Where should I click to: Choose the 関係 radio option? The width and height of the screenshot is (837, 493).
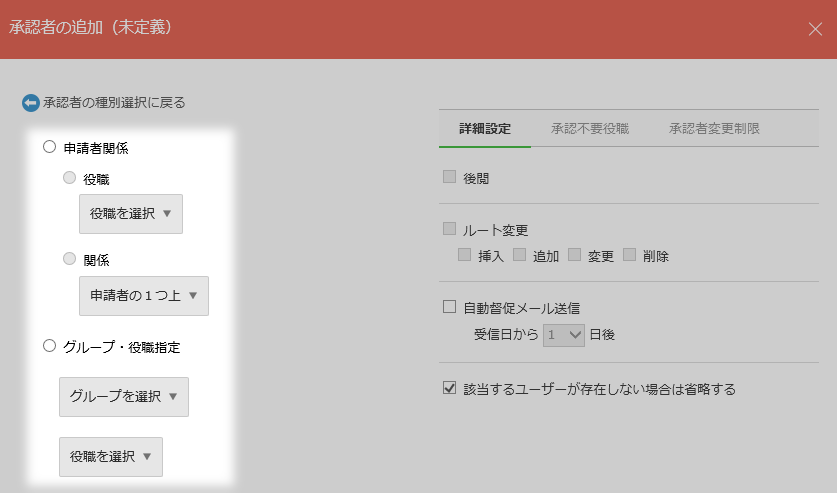[x=69, y=259]
